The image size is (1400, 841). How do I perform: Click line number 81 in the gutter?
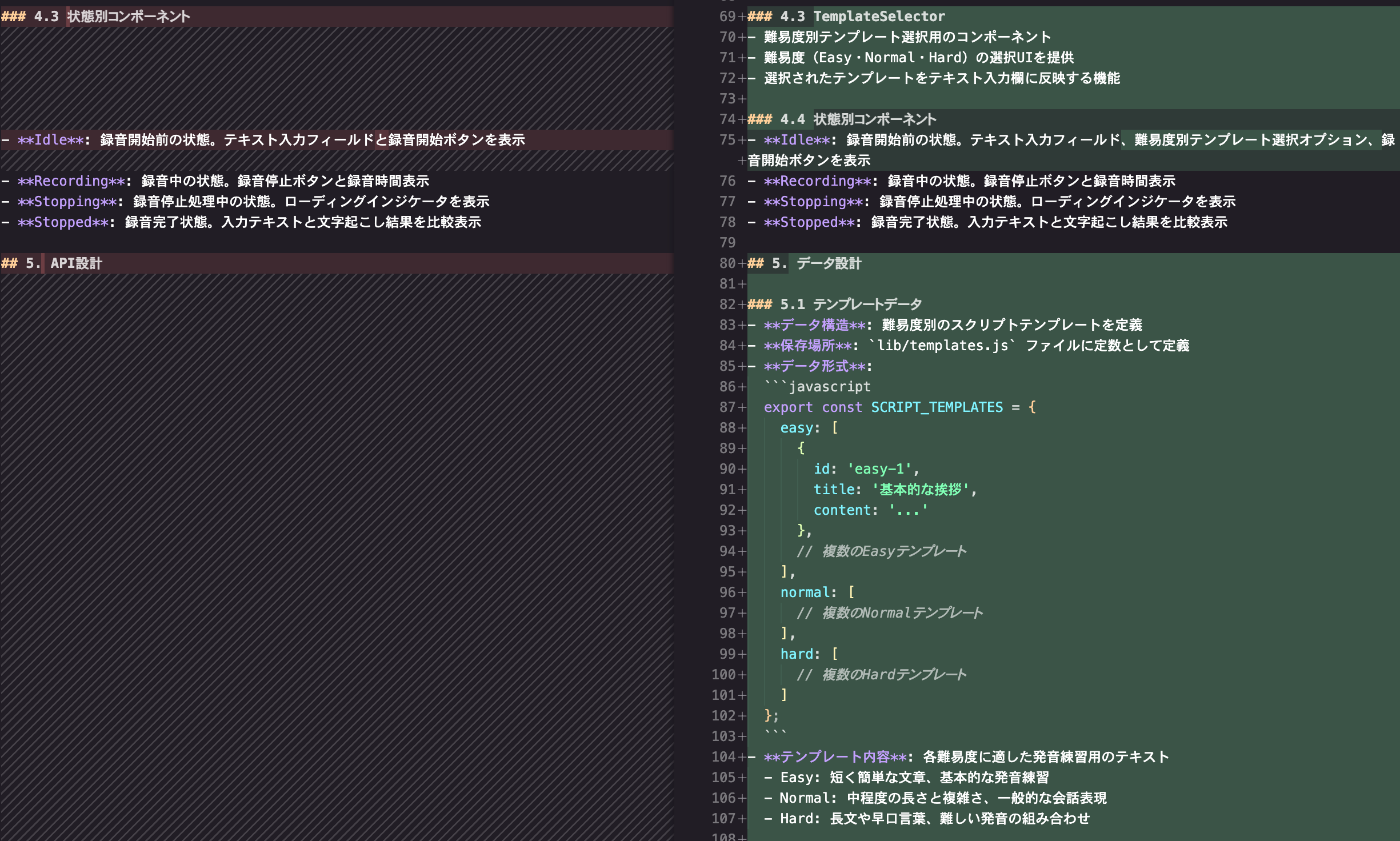point(727,284)
